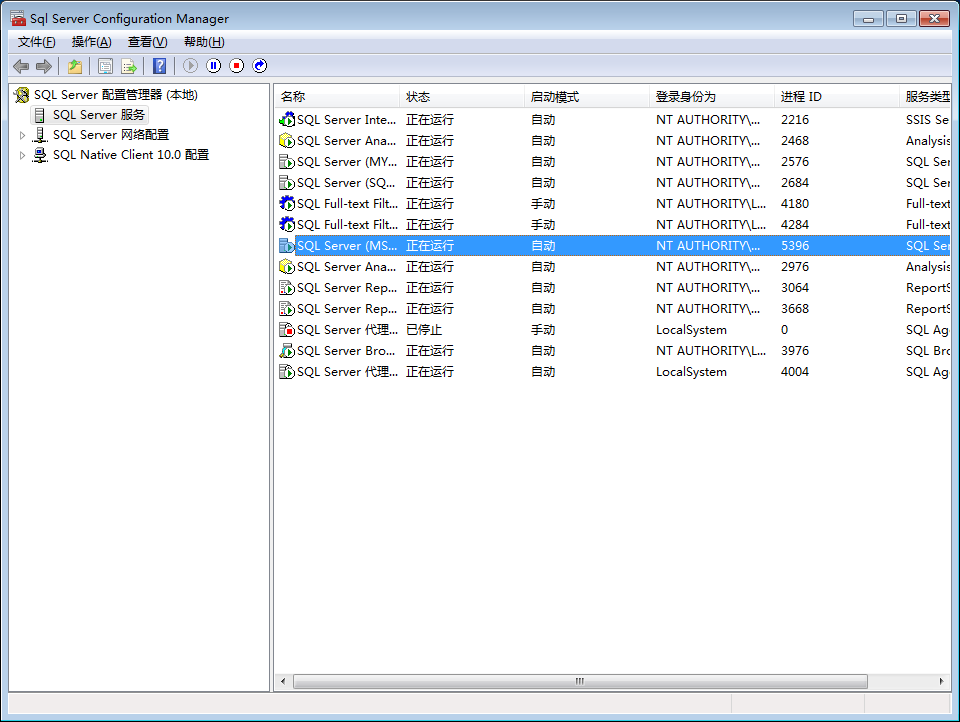Viewport: 960px width, 722px height.
Task: Click running Agent service icon with PID 4004
Action: pos(287,372)
